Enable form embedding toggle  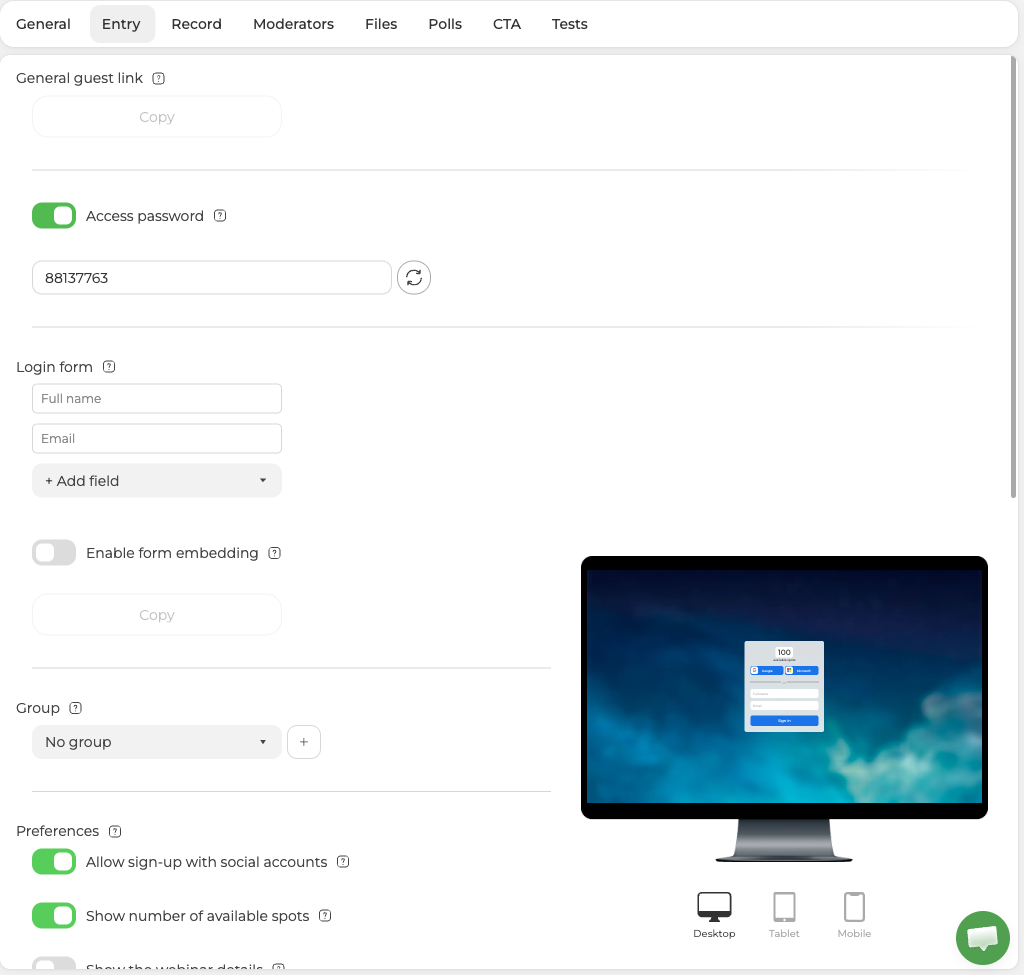(54, 552)
